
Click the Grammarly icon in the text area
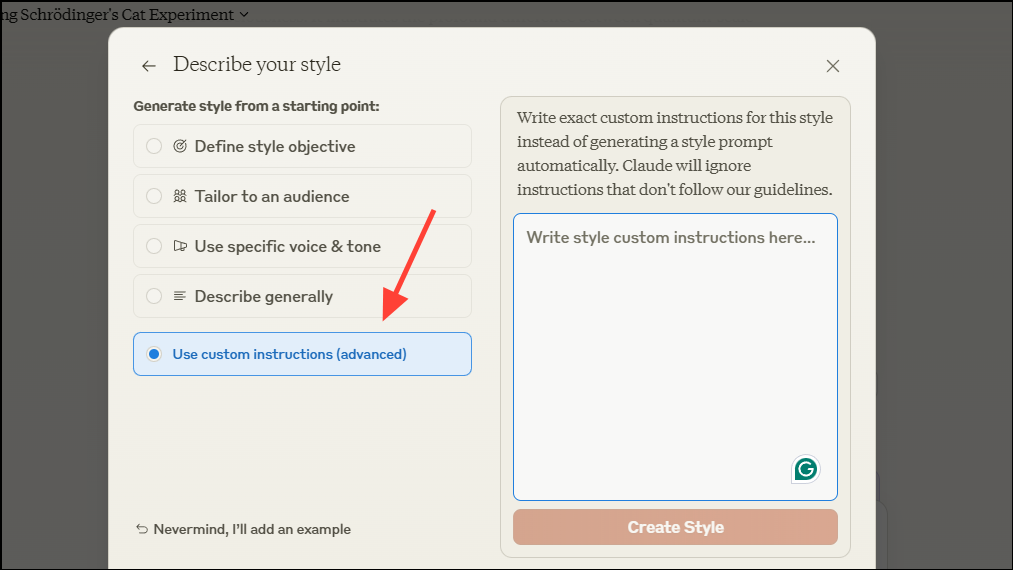pyautogui.click(x=805, y=468)
